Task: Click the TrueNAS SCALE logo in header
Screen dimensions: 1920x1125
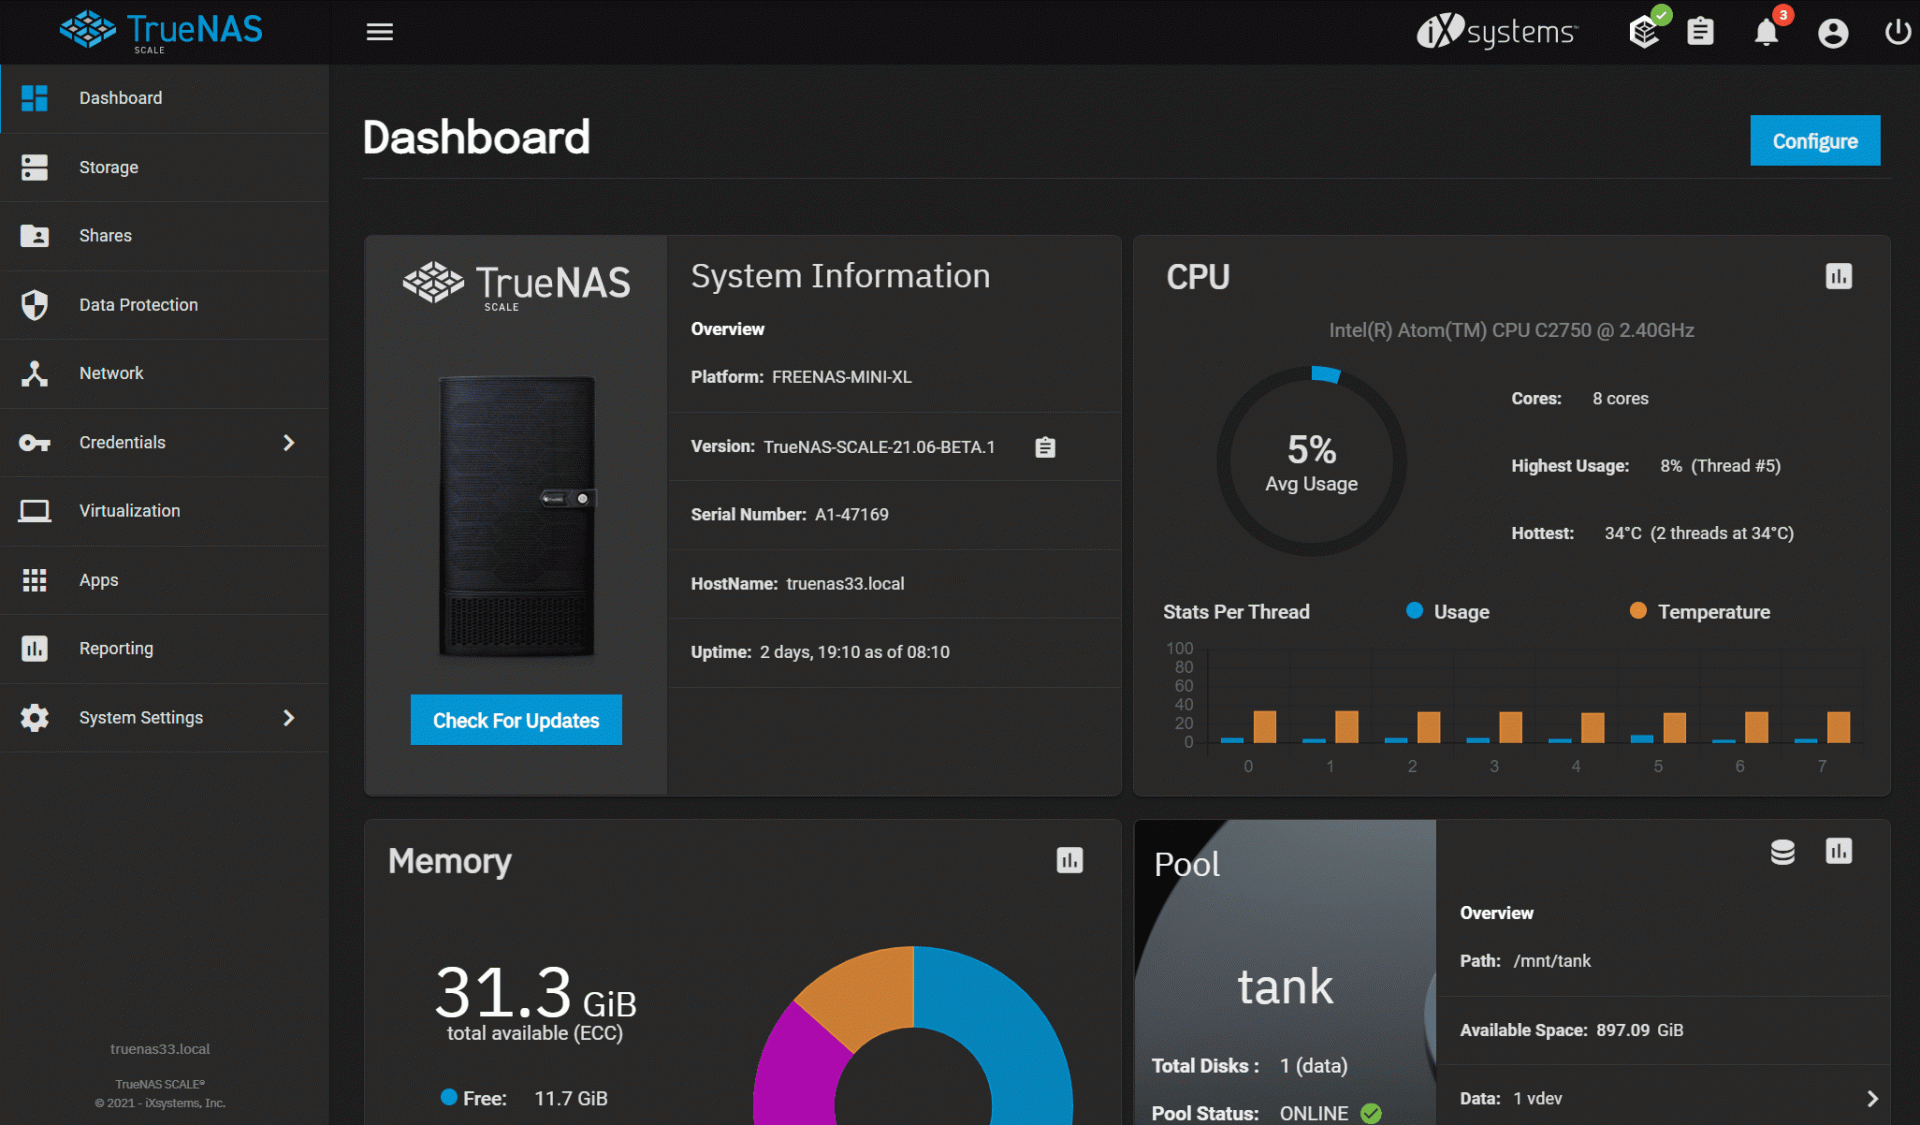Action: pyautogui.click(x=161, y=32)
